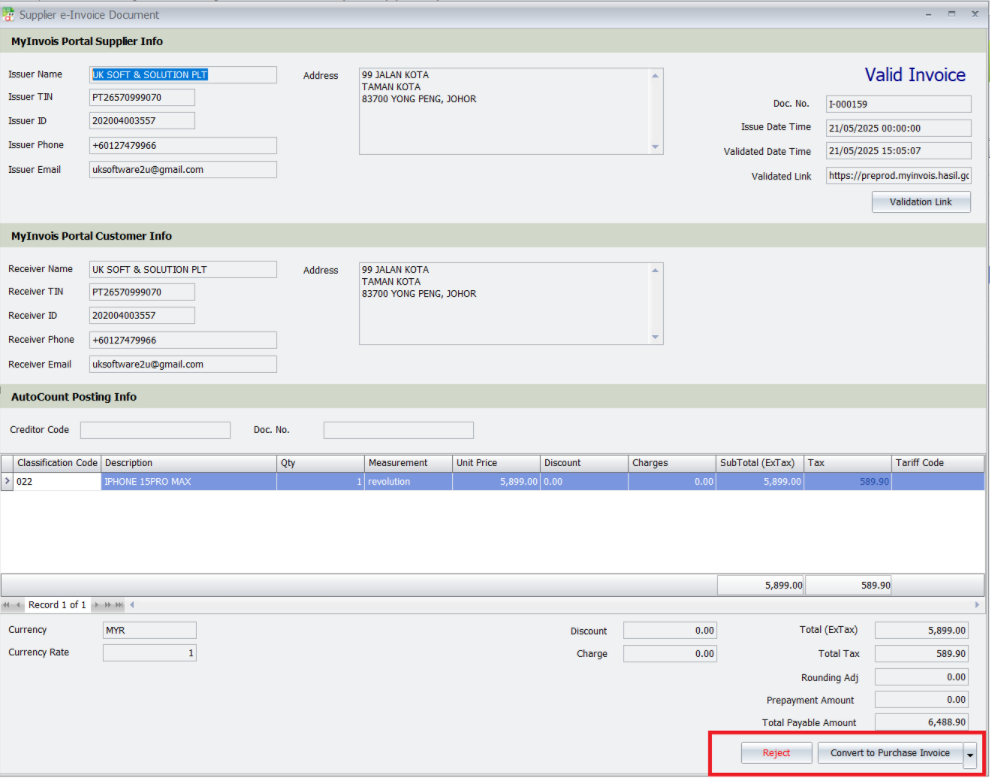Click the SubTotal (ExTax) column header
The image size is (990, 778).
760,463
